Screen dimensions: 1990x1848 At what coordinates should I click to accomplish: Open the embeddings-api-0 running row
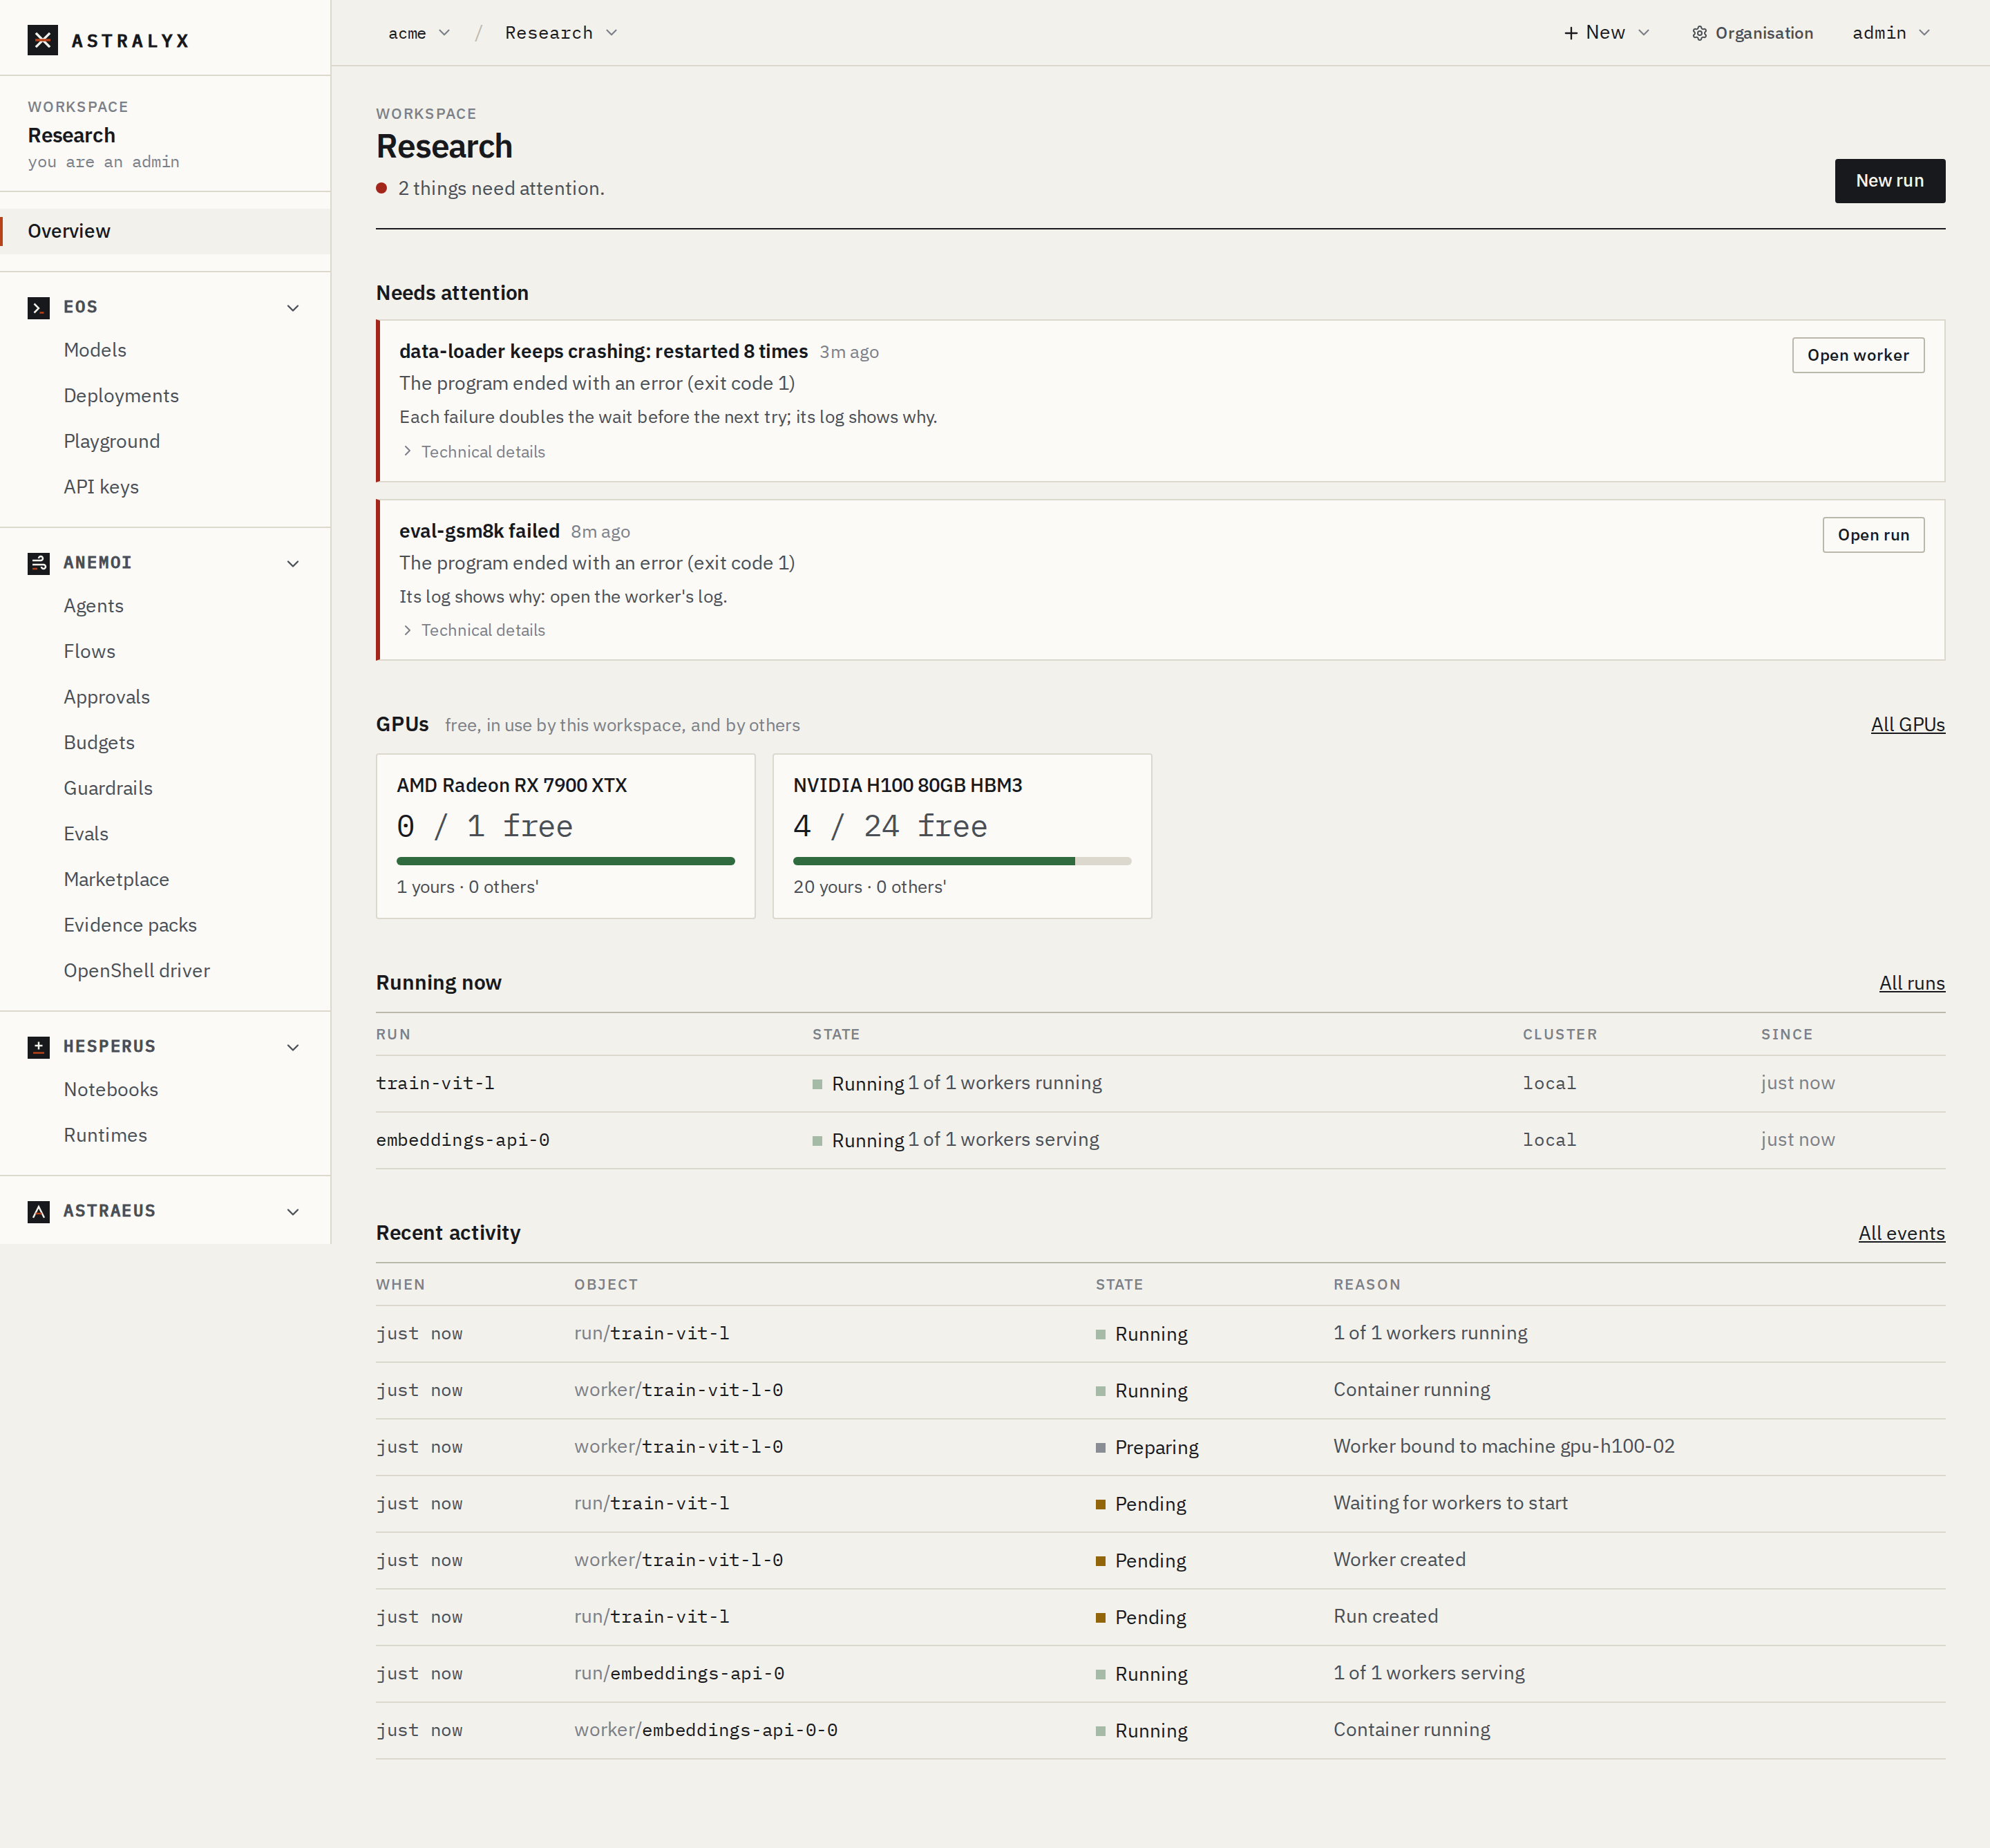point(1160,1140)
